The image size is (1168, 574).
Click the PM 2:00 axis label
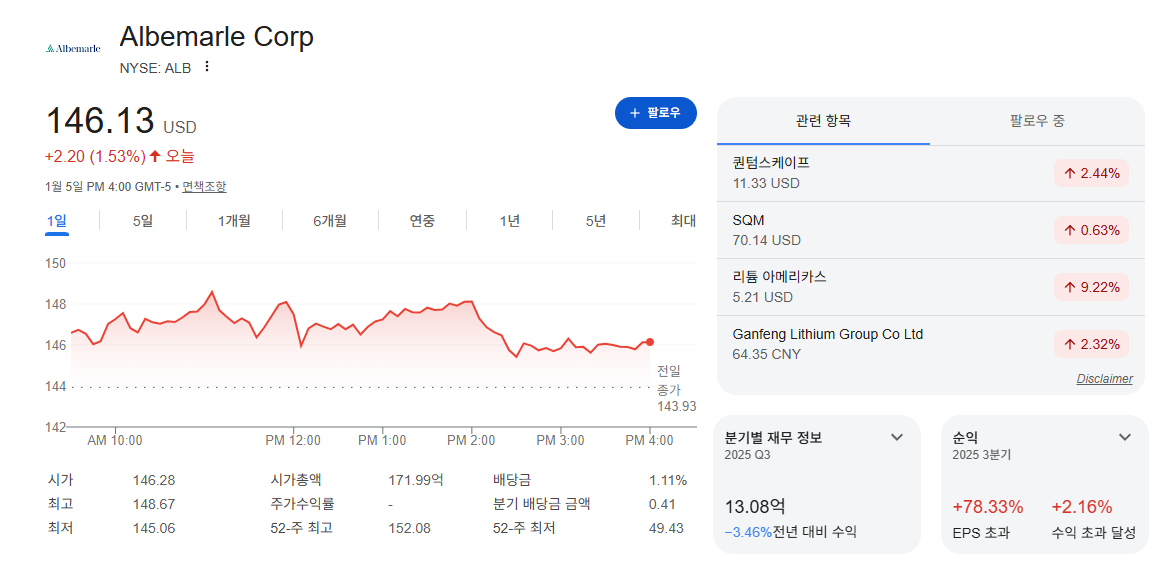(x=471, y=440)
